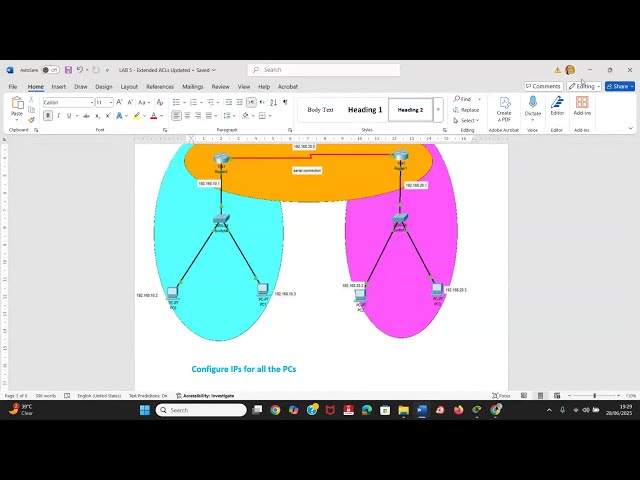Open Review tab
The width and height of the screenshot is (640, 480).
[x=220, y=87]
